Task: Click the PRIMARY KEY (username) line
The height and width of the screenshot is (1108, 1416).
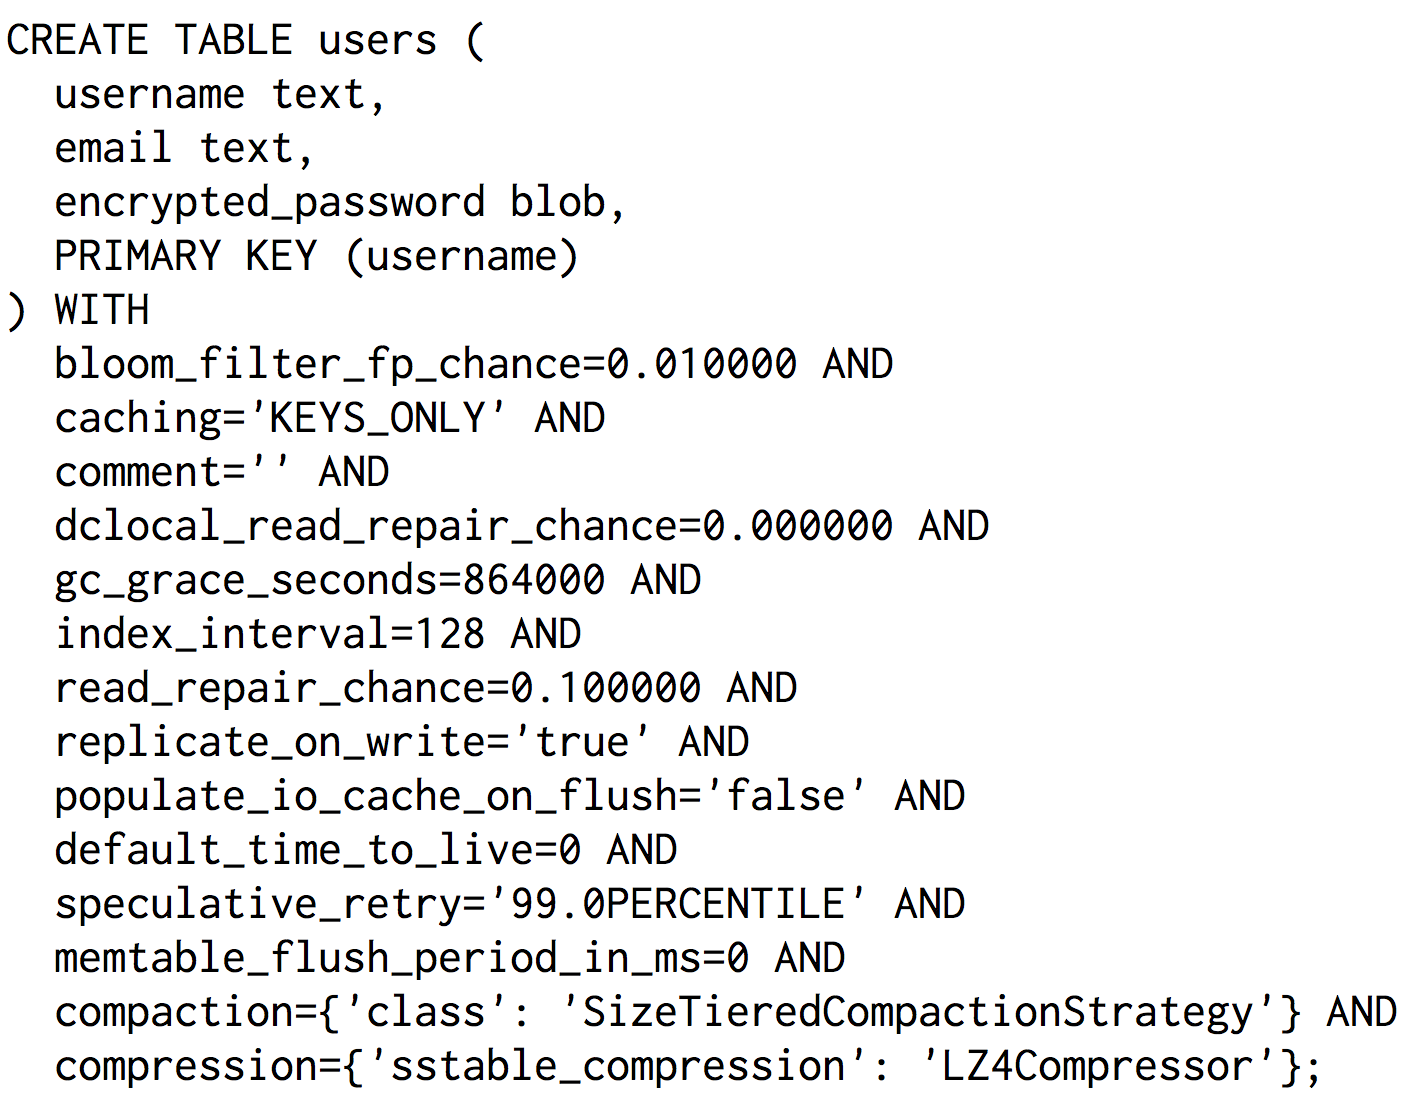Action: coord(316,257)
